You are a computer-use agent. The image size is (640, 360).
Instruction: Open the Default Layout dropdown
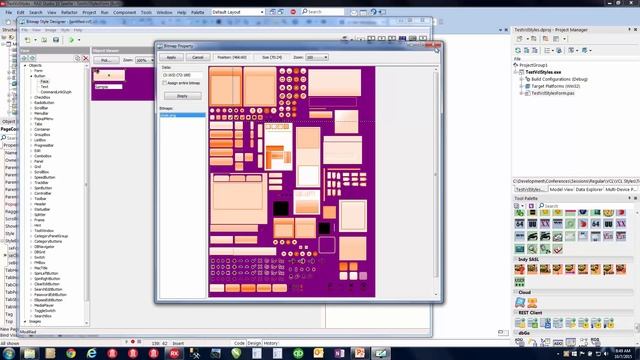tap(238, 12)
